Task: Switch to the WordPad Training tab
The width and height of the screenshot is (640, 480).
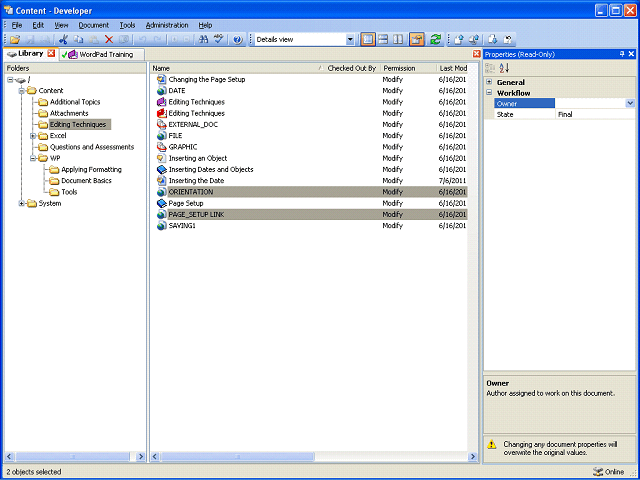Action: [102, 54]
